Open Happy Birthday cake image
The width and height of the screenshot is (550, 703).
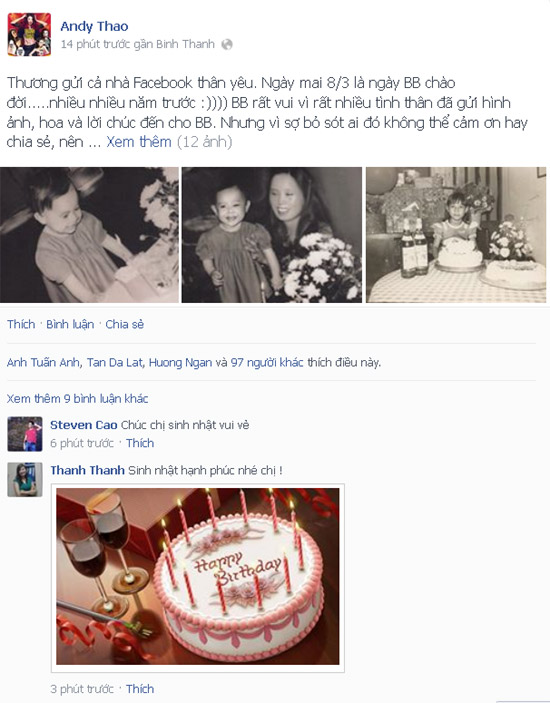coord(198,577)
